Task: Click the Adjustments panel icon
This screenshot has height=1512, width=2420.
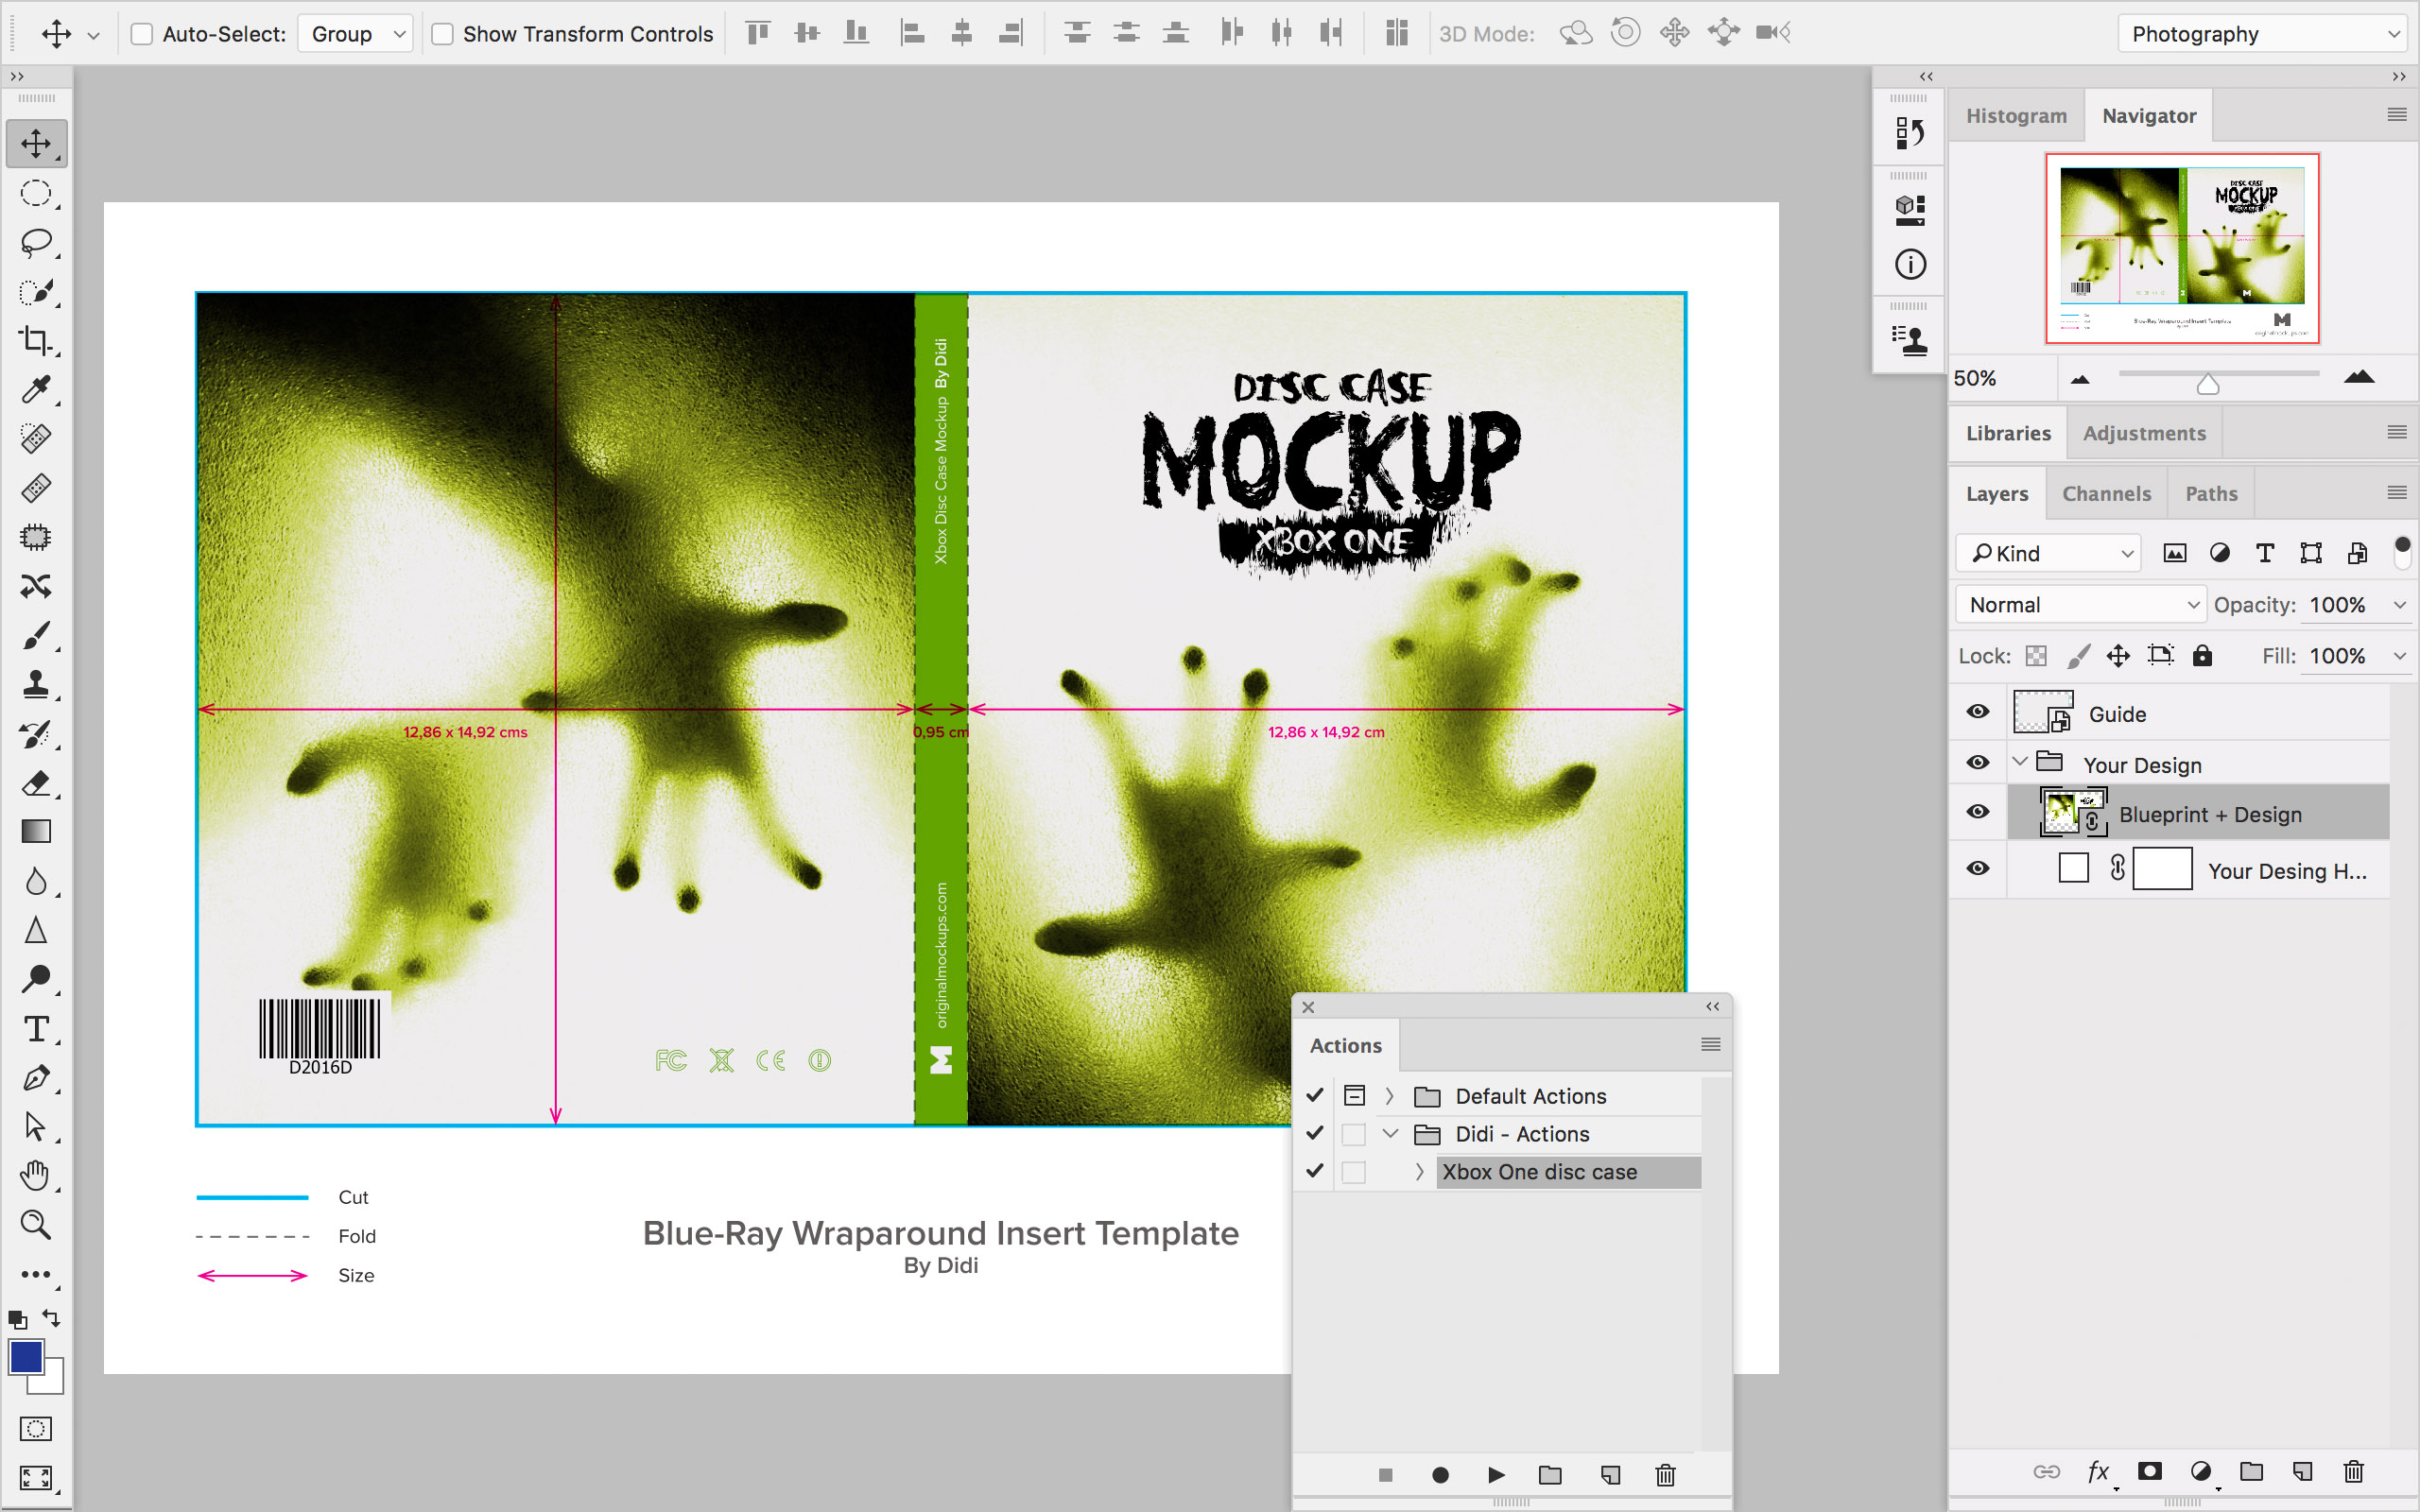Action: point(2145,432)
